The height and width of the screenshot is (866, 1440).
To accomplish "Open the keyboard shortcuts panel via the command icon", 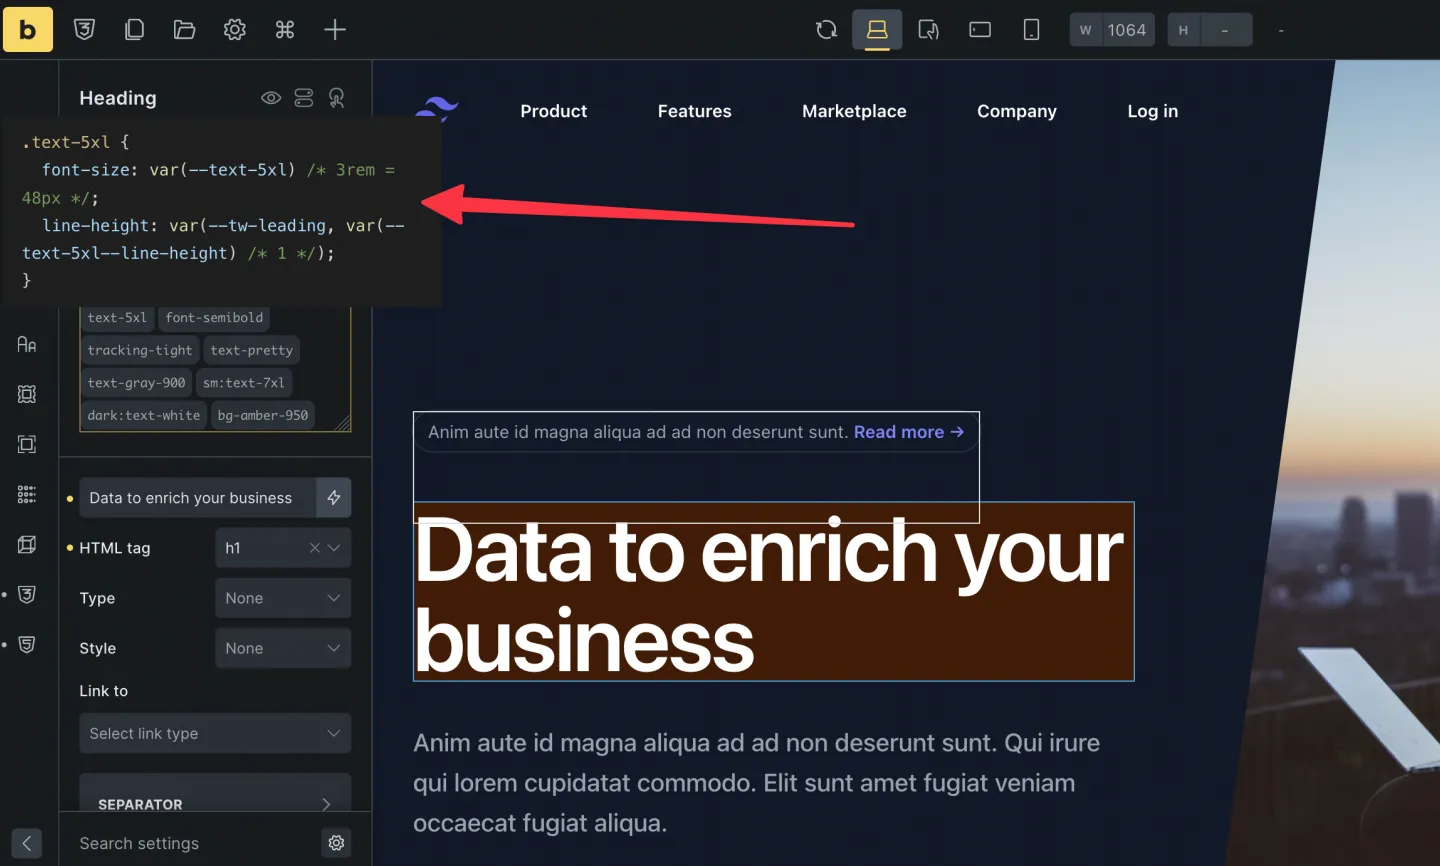I will pyautogui.click(x=284, y=29).
